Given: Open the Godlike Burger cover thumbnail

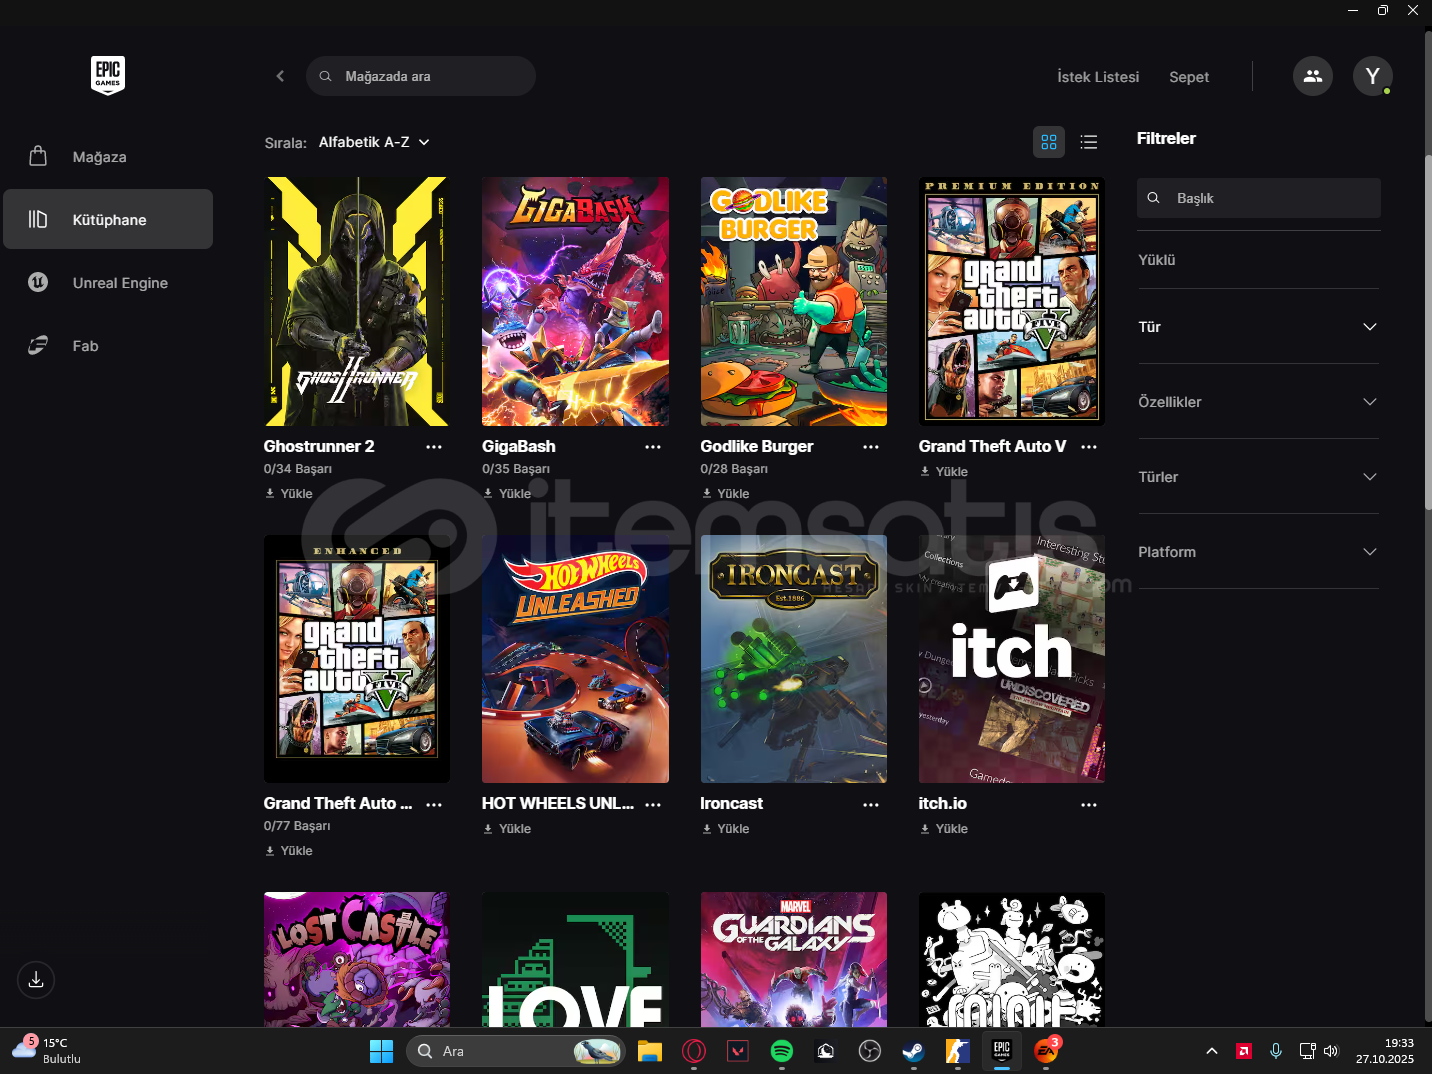Looking at the screenshot, I should [794, 301].
